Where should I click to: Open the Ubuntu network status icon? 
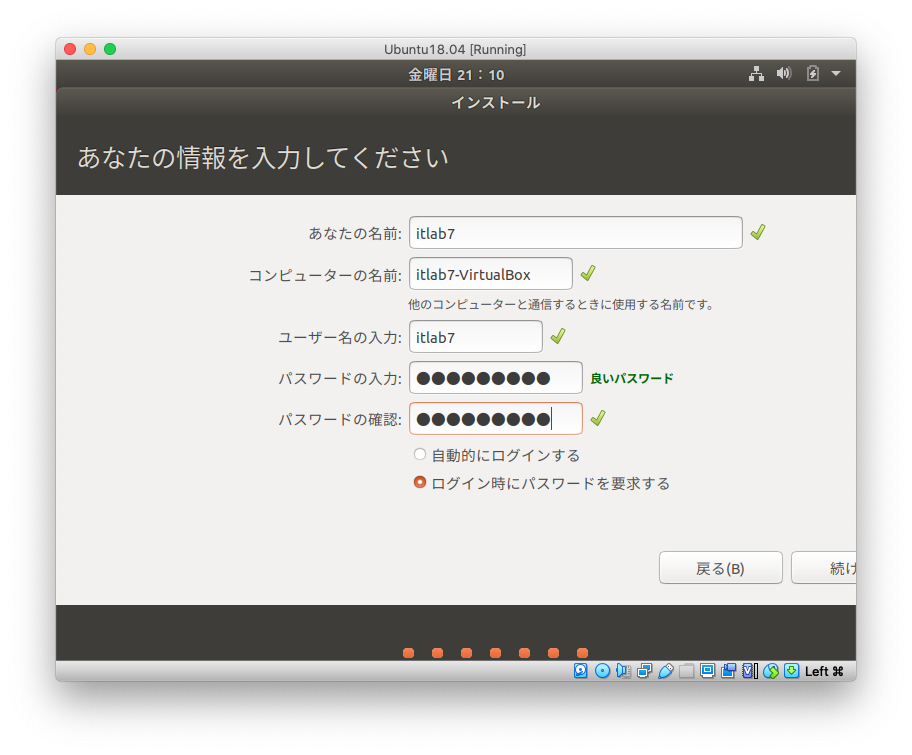pos(756,74)
